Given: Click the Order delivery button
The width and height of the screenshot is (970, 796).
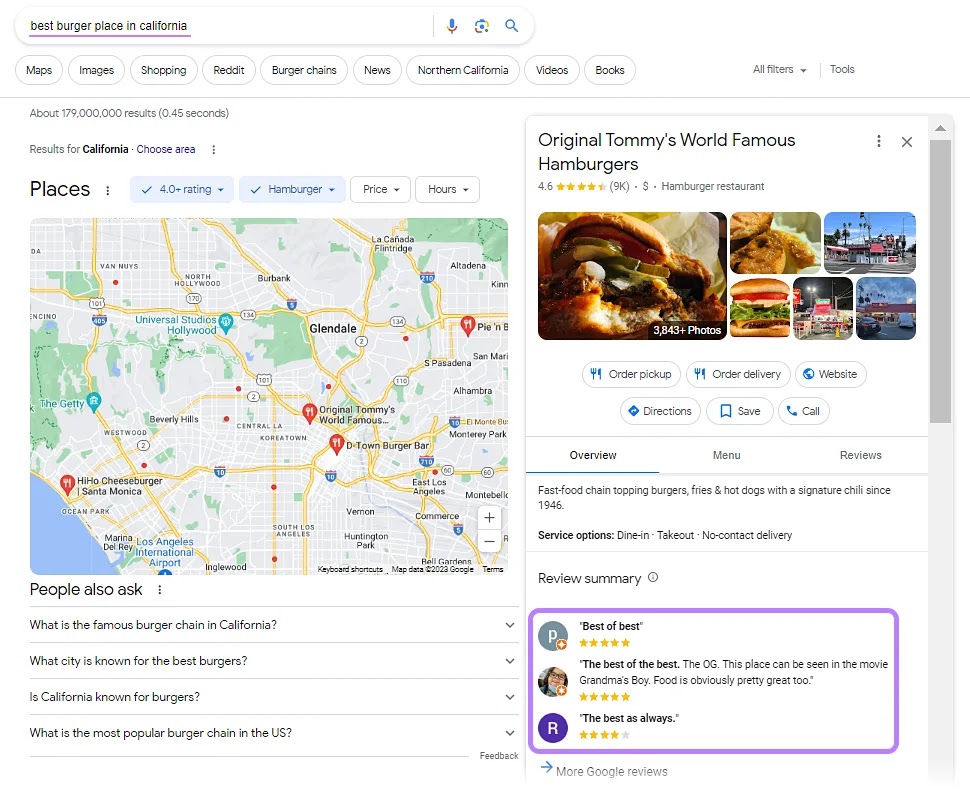Looking at the screenshot, I should tap(738, 375).
